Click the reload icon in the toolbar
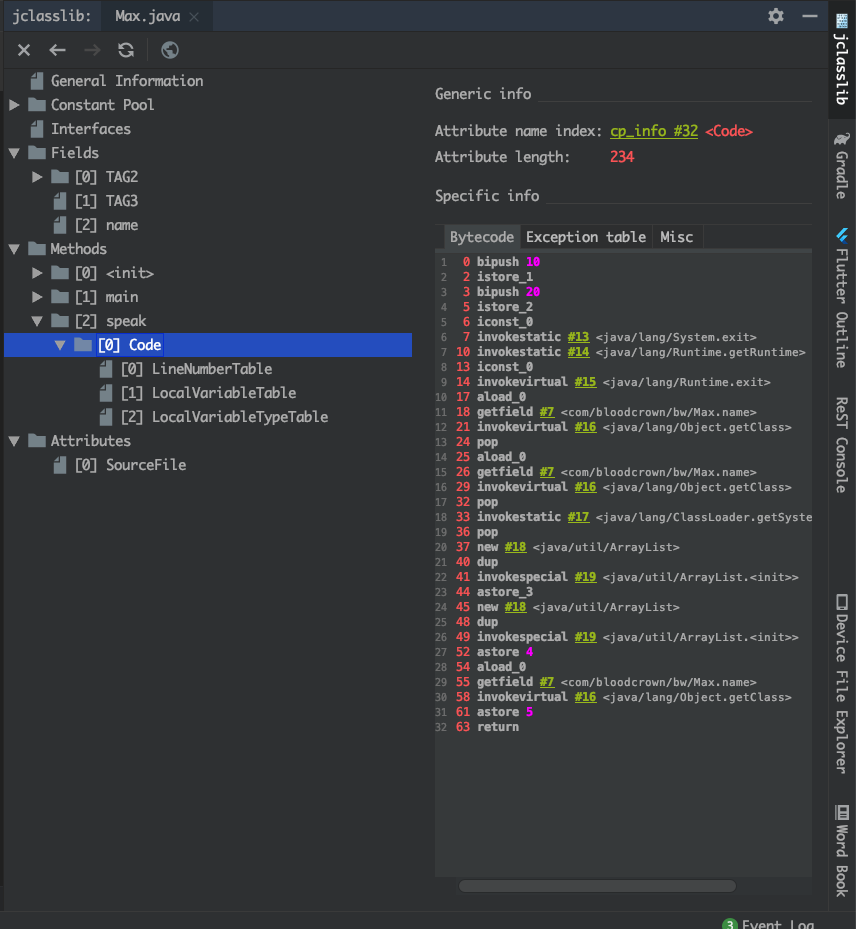This screenshot has height=929, width=856. click(125, 50)
